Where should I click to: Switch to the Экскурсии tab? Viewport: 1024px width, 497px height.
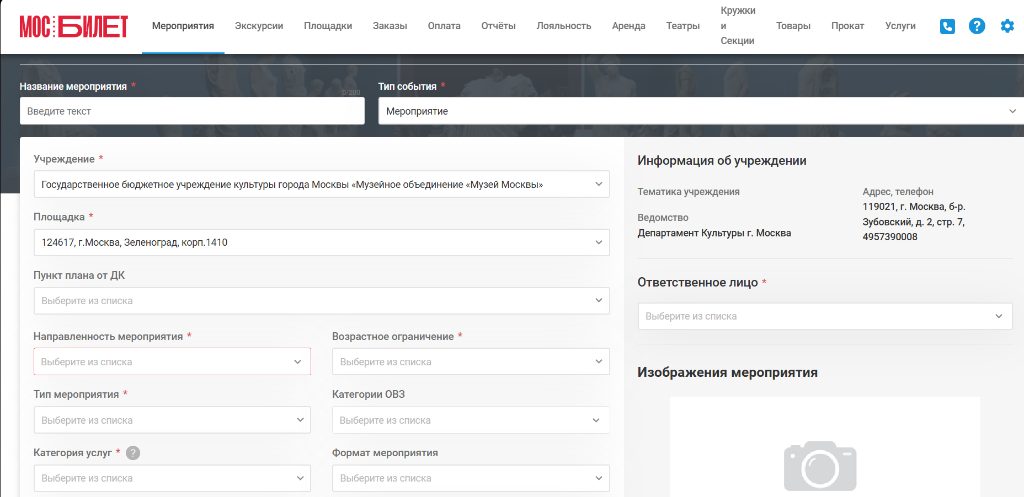tap(259, 26)
